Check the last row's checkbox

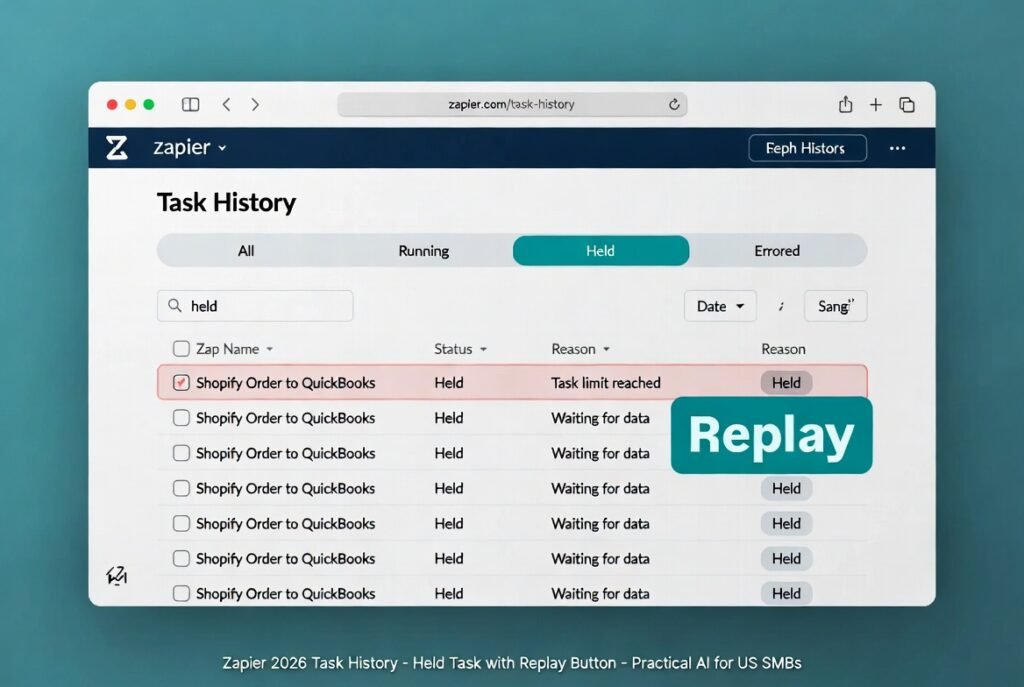coord(181,593)
